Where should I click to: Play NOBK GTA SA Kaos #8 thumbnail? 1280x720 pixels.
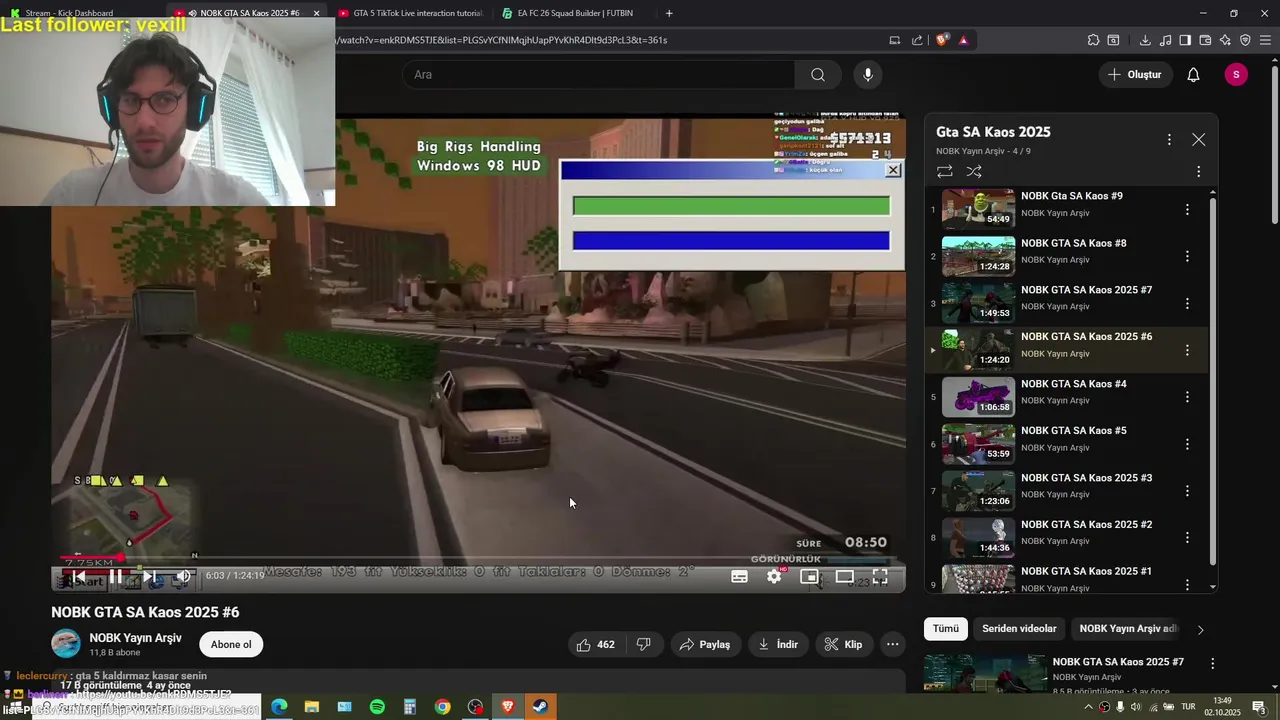tap(978, 256)
